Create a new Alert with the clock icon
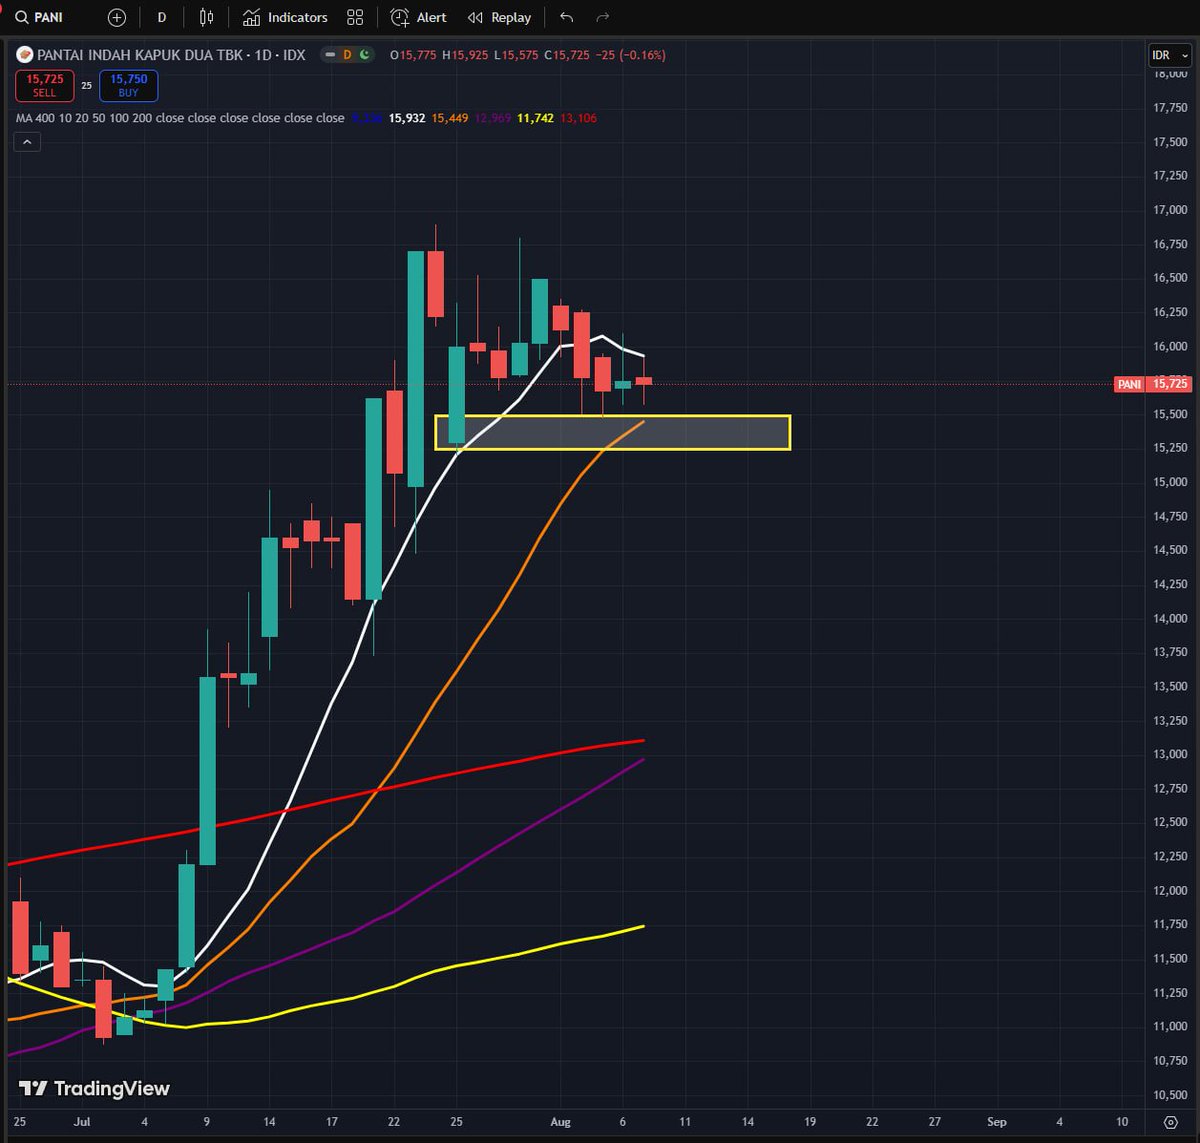This screenshot has width=1200, height=1143. [417, 17]
